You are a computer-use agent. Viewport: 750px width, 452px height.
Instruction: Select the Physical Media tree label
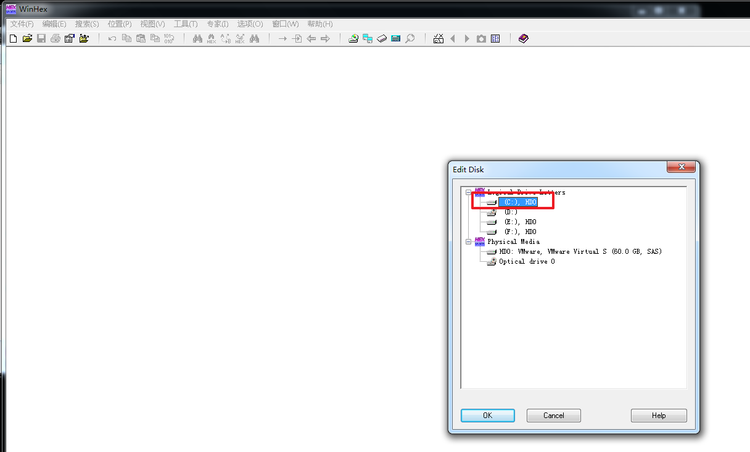pyautogui.click(x=513, y=242)
